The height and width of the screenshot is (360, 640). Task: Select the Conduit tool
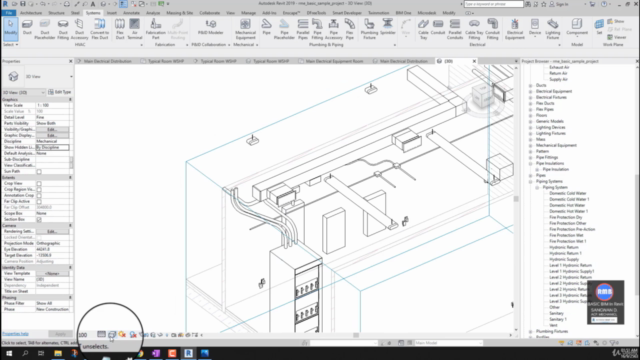[x=438, y=27]
